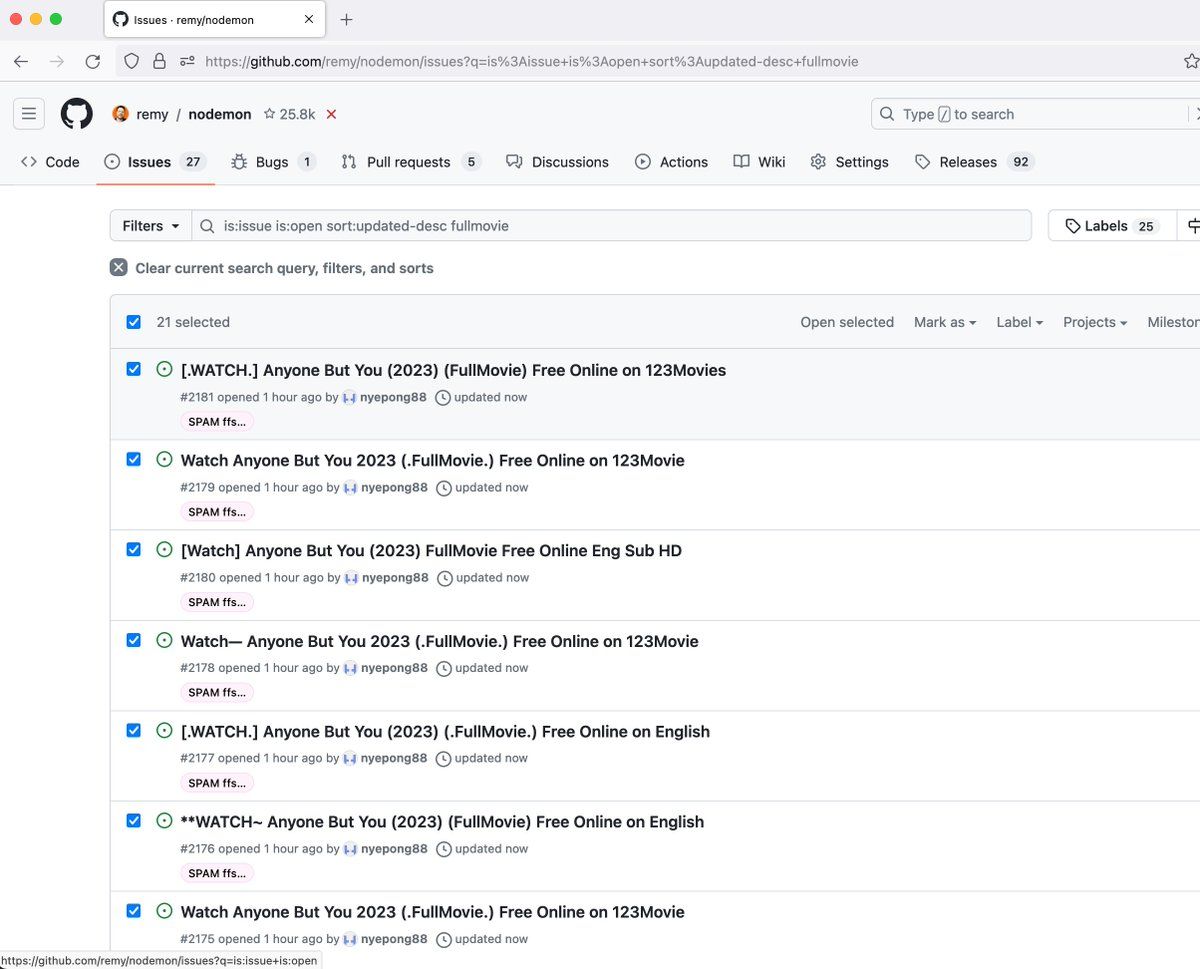Click the X icon to clear search query
This screenshot has width=1200, height=969.
click(x=119, y=268)
